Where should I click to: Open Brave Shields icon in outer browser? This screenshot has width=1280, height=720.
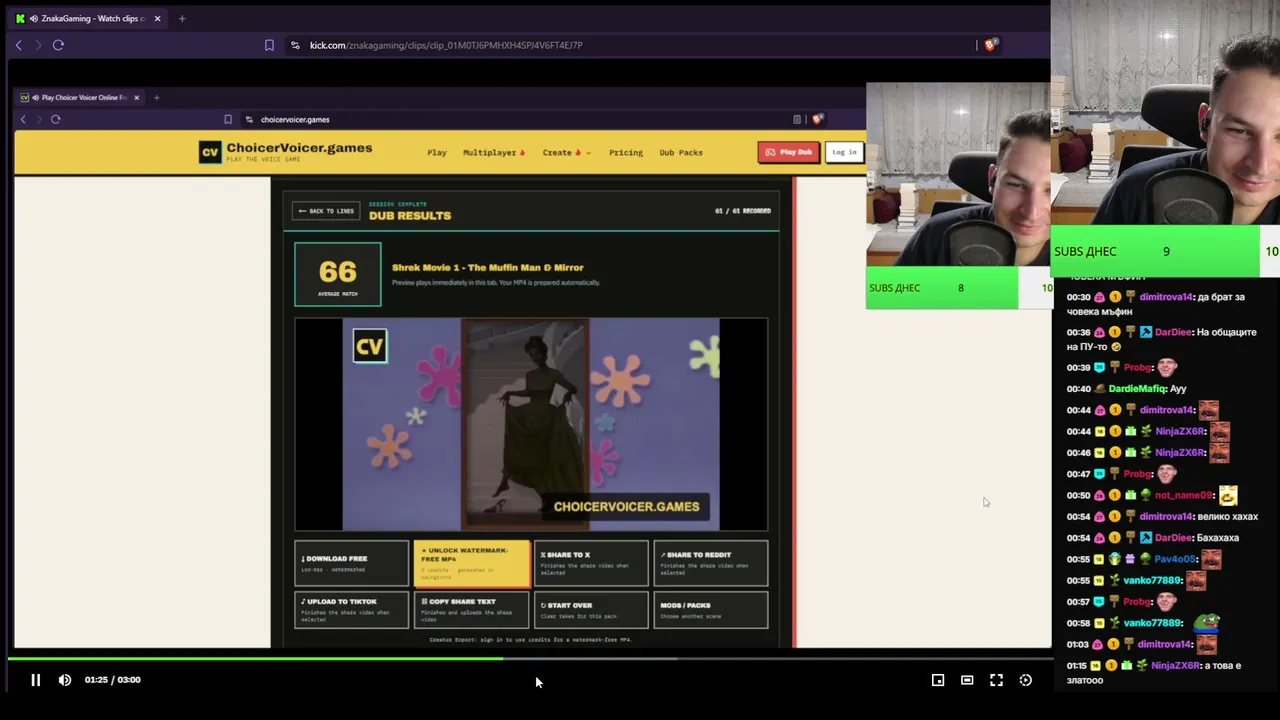click(990, 45)
